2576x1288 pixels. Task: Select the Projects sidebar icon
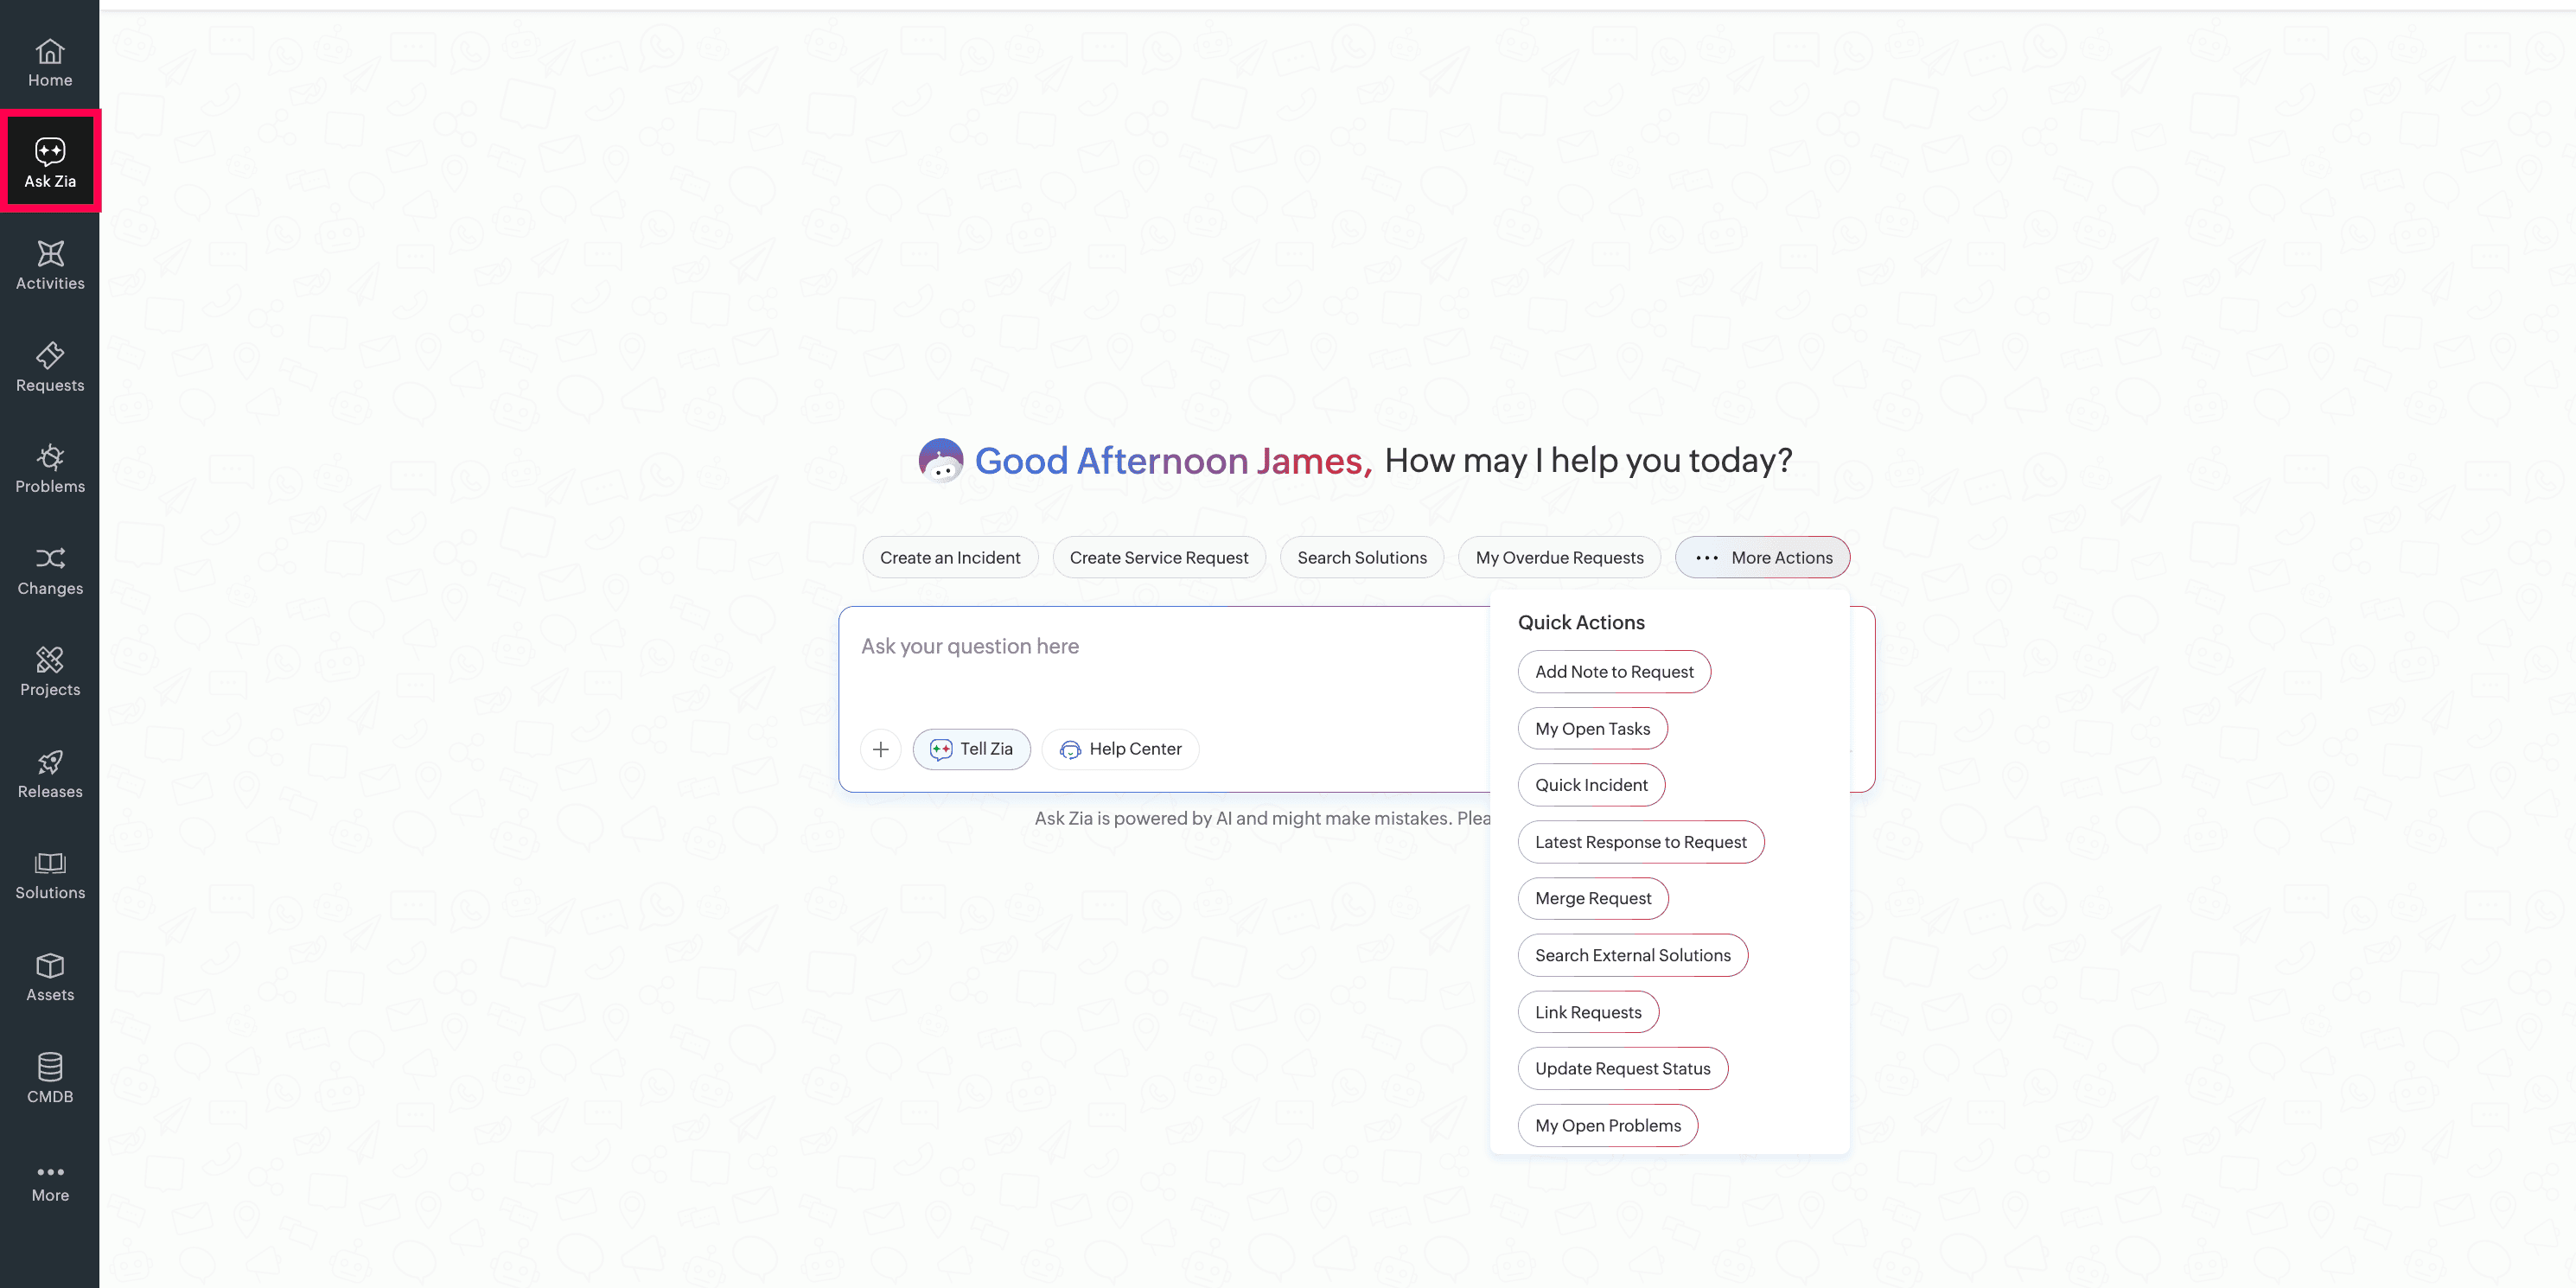[50, 671]
